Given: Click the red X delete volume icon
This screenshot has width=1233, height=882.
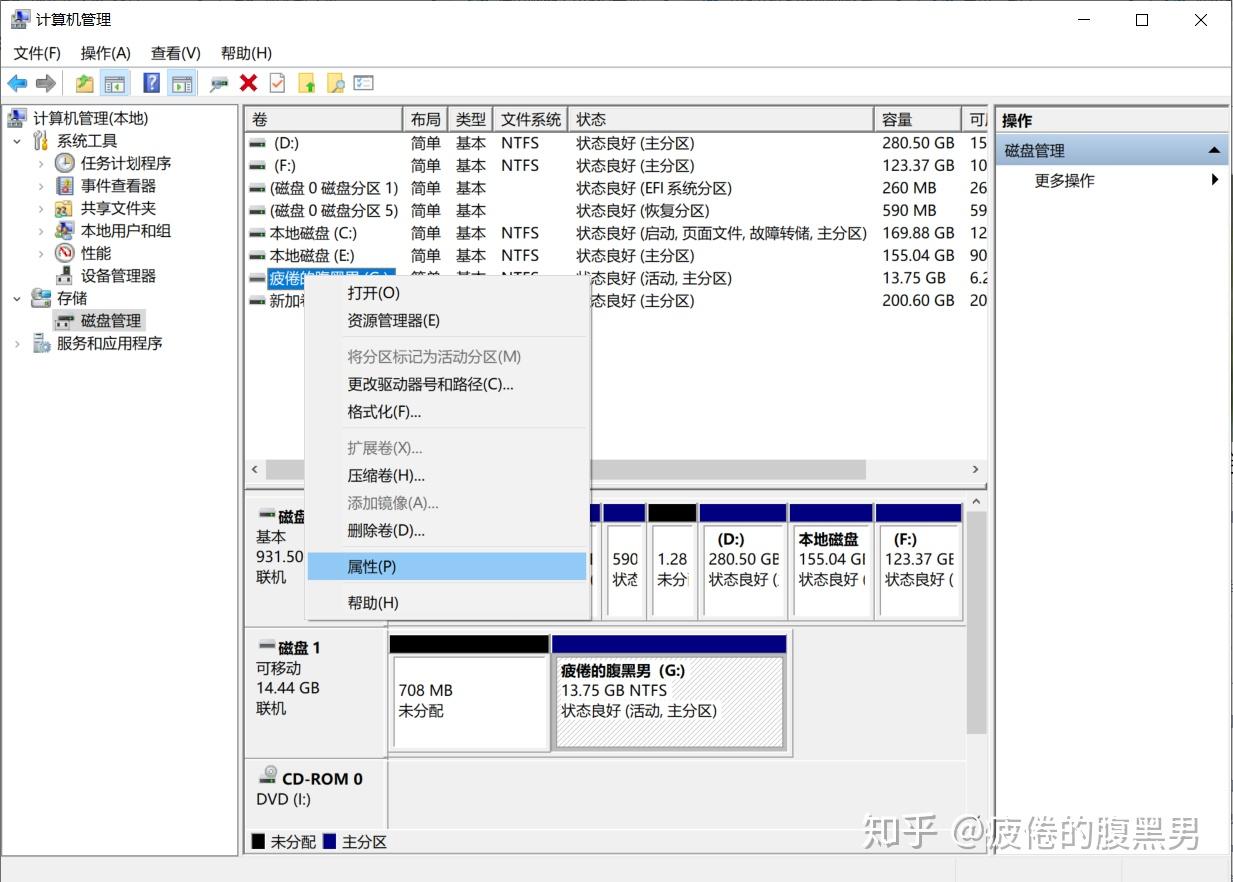Looking at the screenshot, I should coord(249,83).
